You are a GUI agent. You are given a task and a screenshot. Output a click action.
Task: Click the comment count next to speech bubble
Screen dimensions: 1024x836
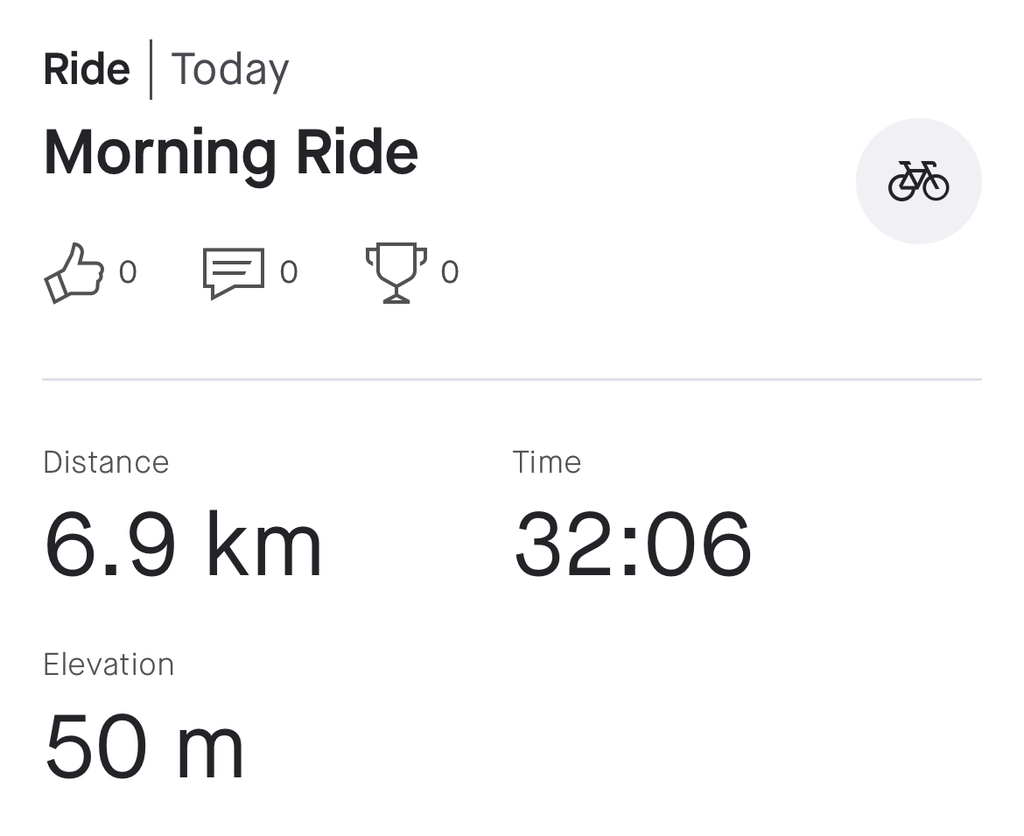[x=288, y=272]
